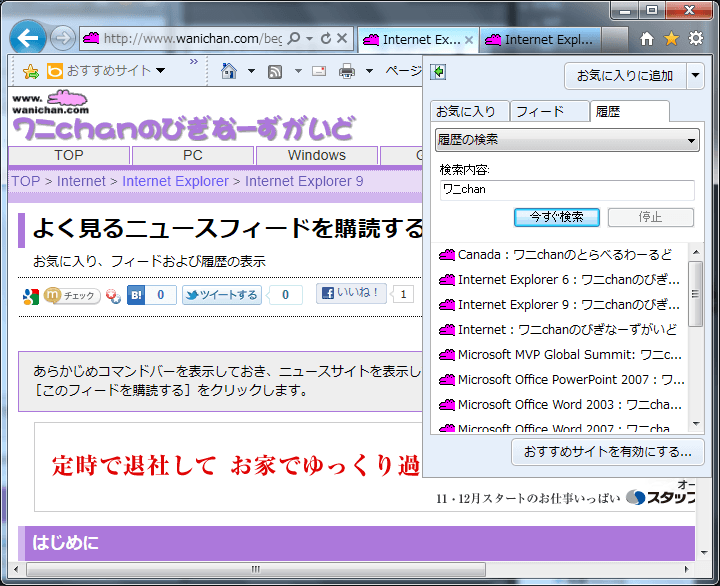Click the greyed Forward arrow button
The width and height of the screenshot is (720, 586).
click(x=62, y=38)
